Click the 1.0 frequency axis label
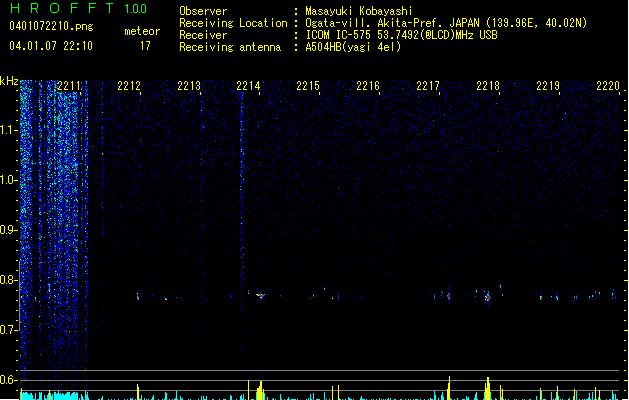 pos(8,180)
